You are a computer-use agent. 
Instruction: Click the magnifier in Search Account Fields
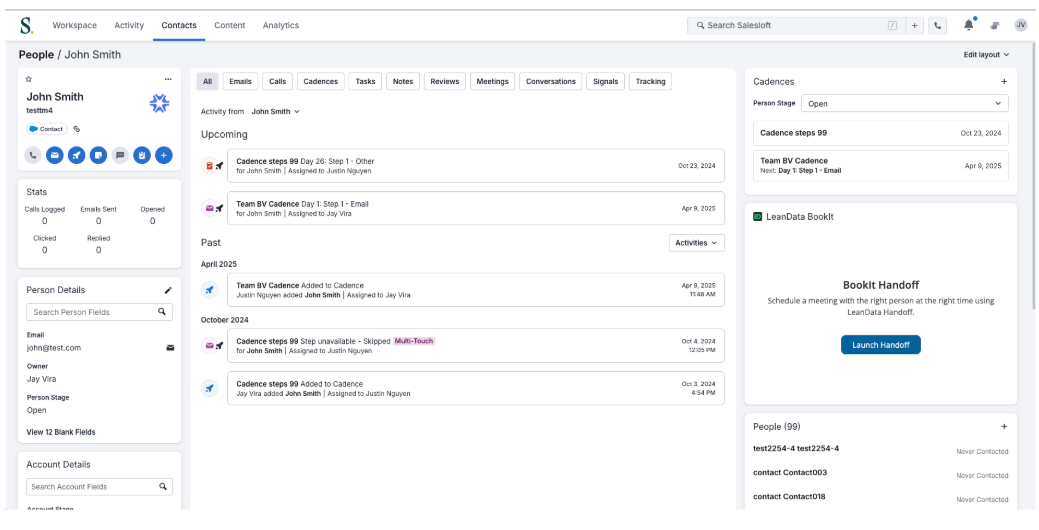tap(162, 486)
